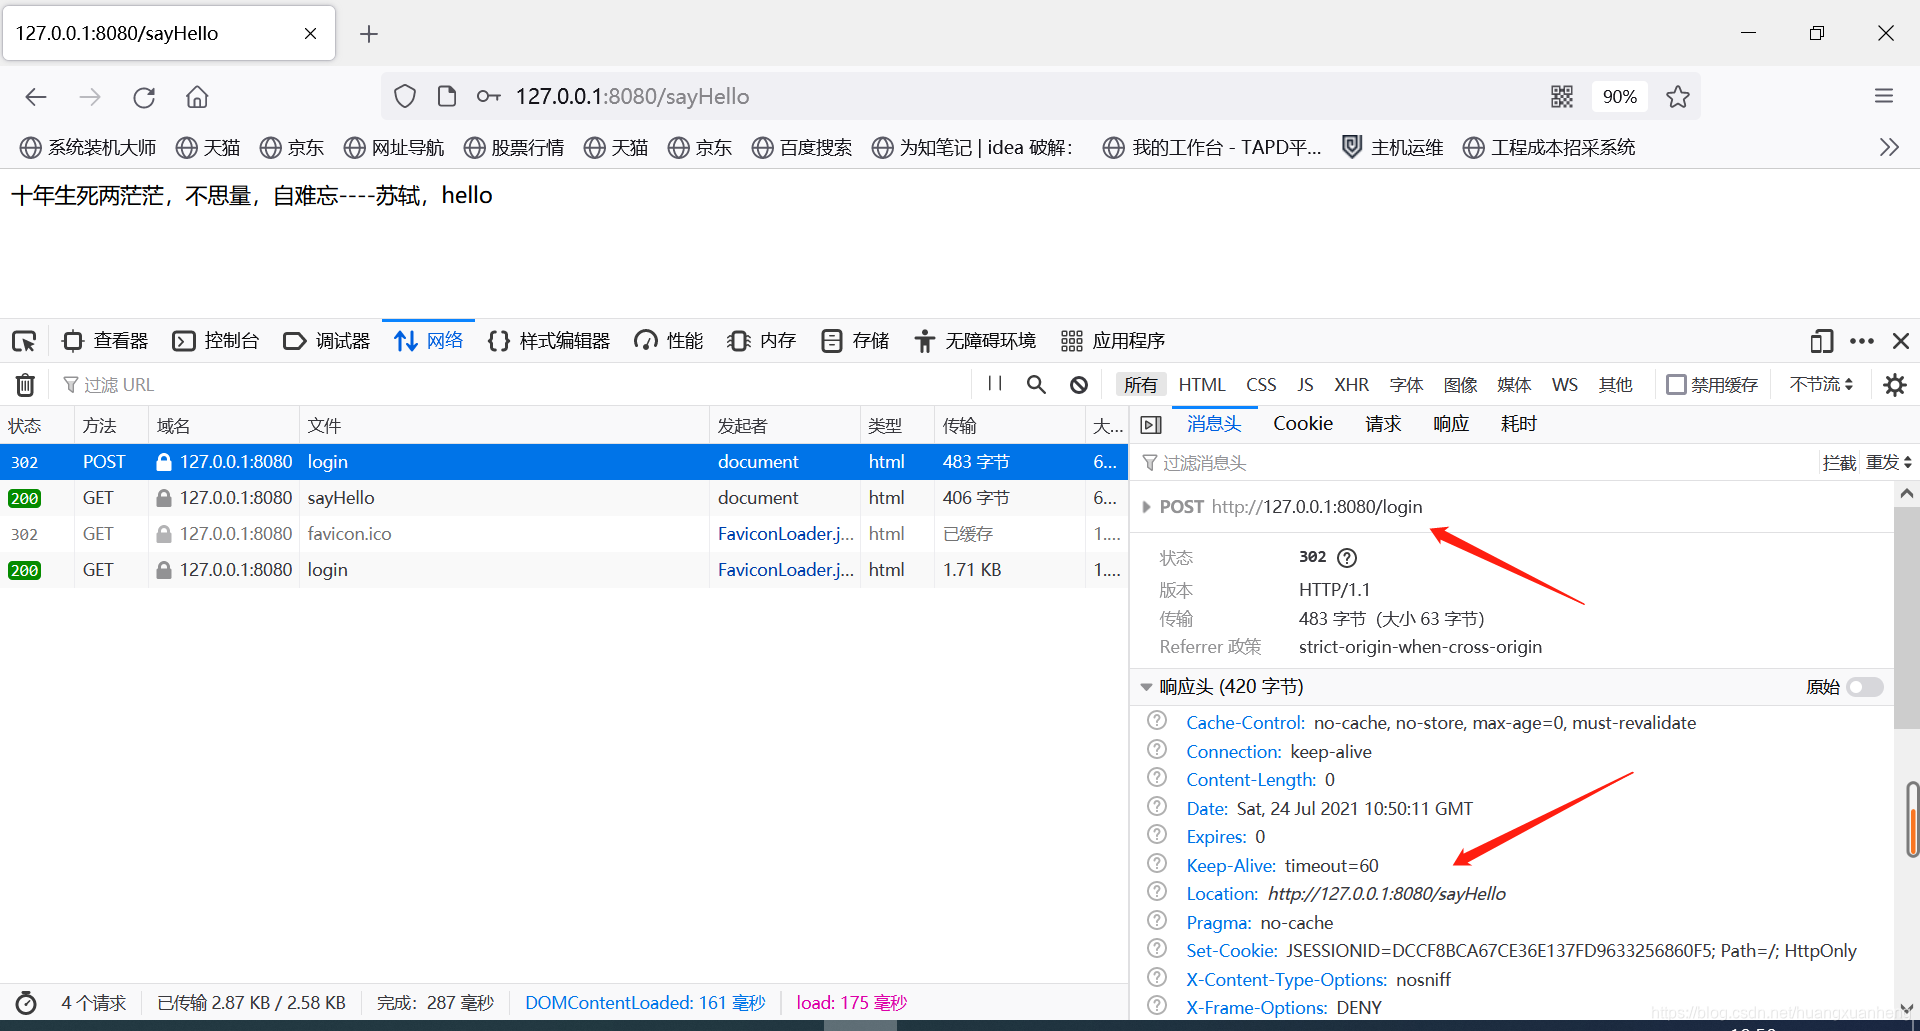Open the devtools more options menu

point(1862,341)
